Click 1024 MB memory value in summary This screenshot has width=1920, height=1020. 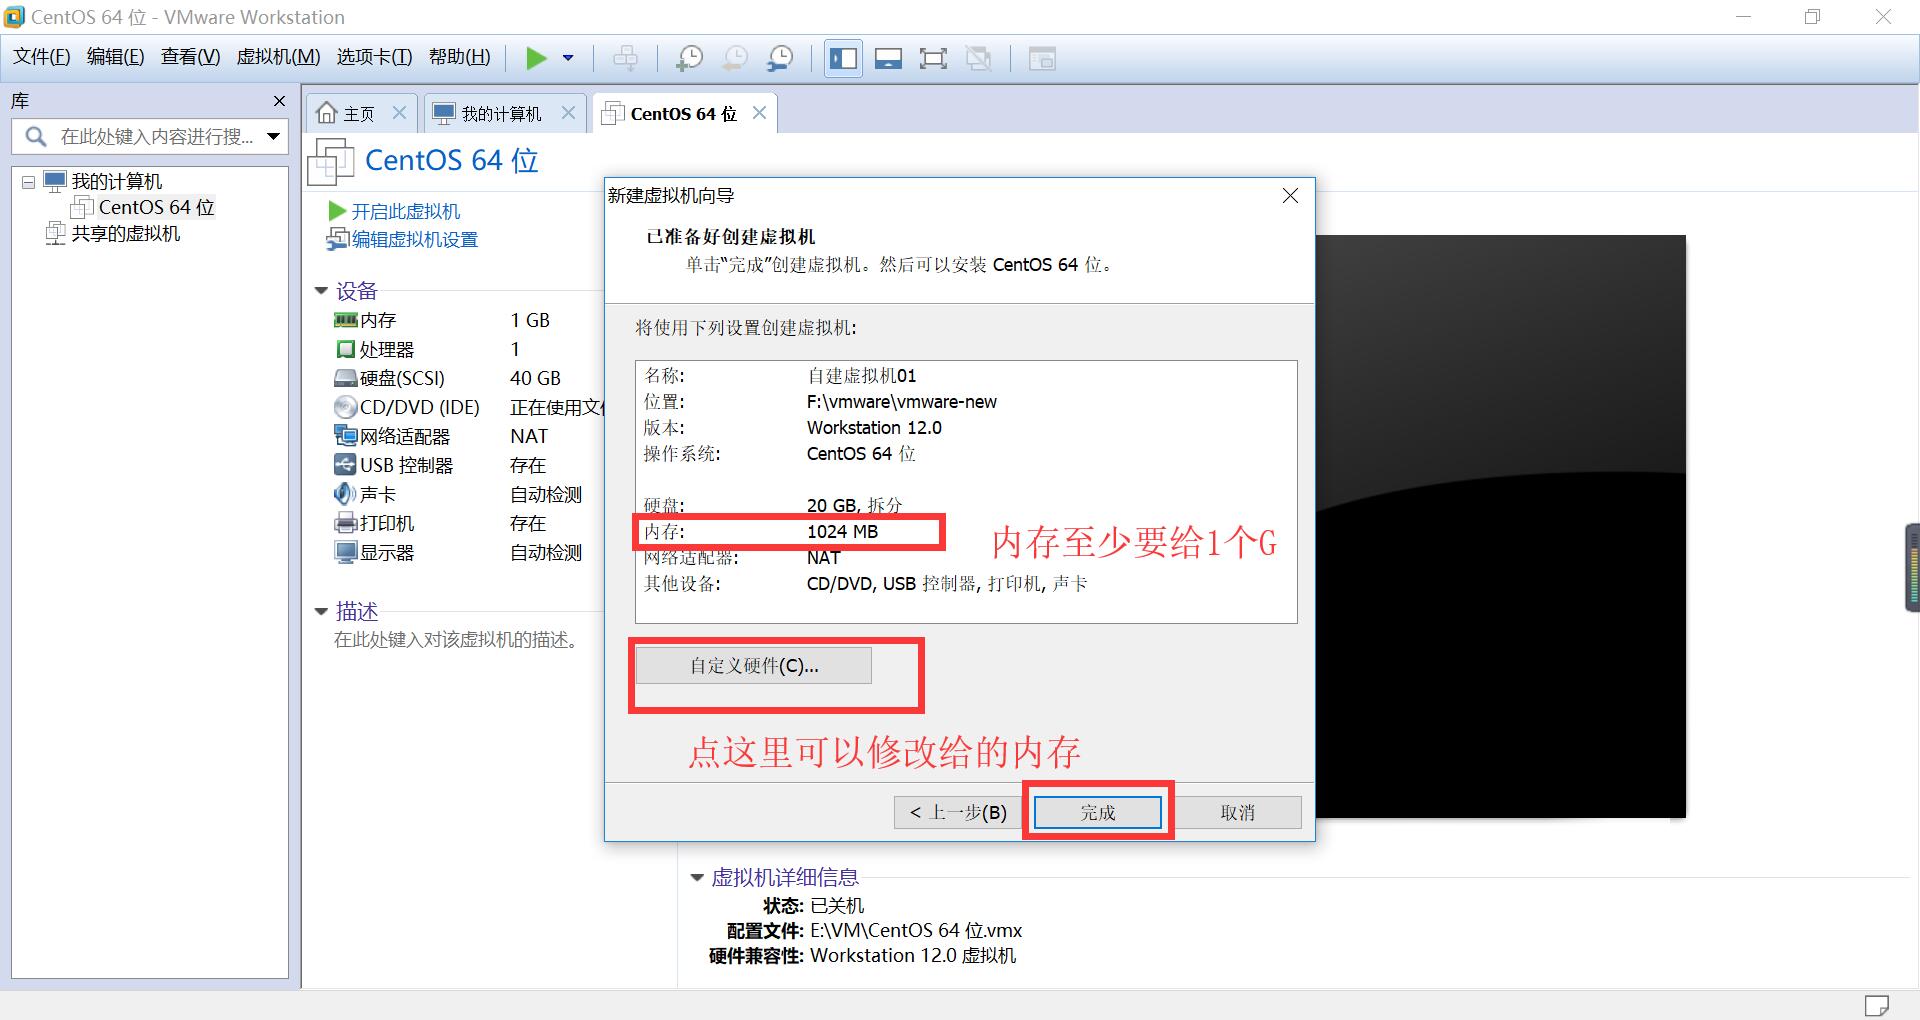[x=843, y=532]
